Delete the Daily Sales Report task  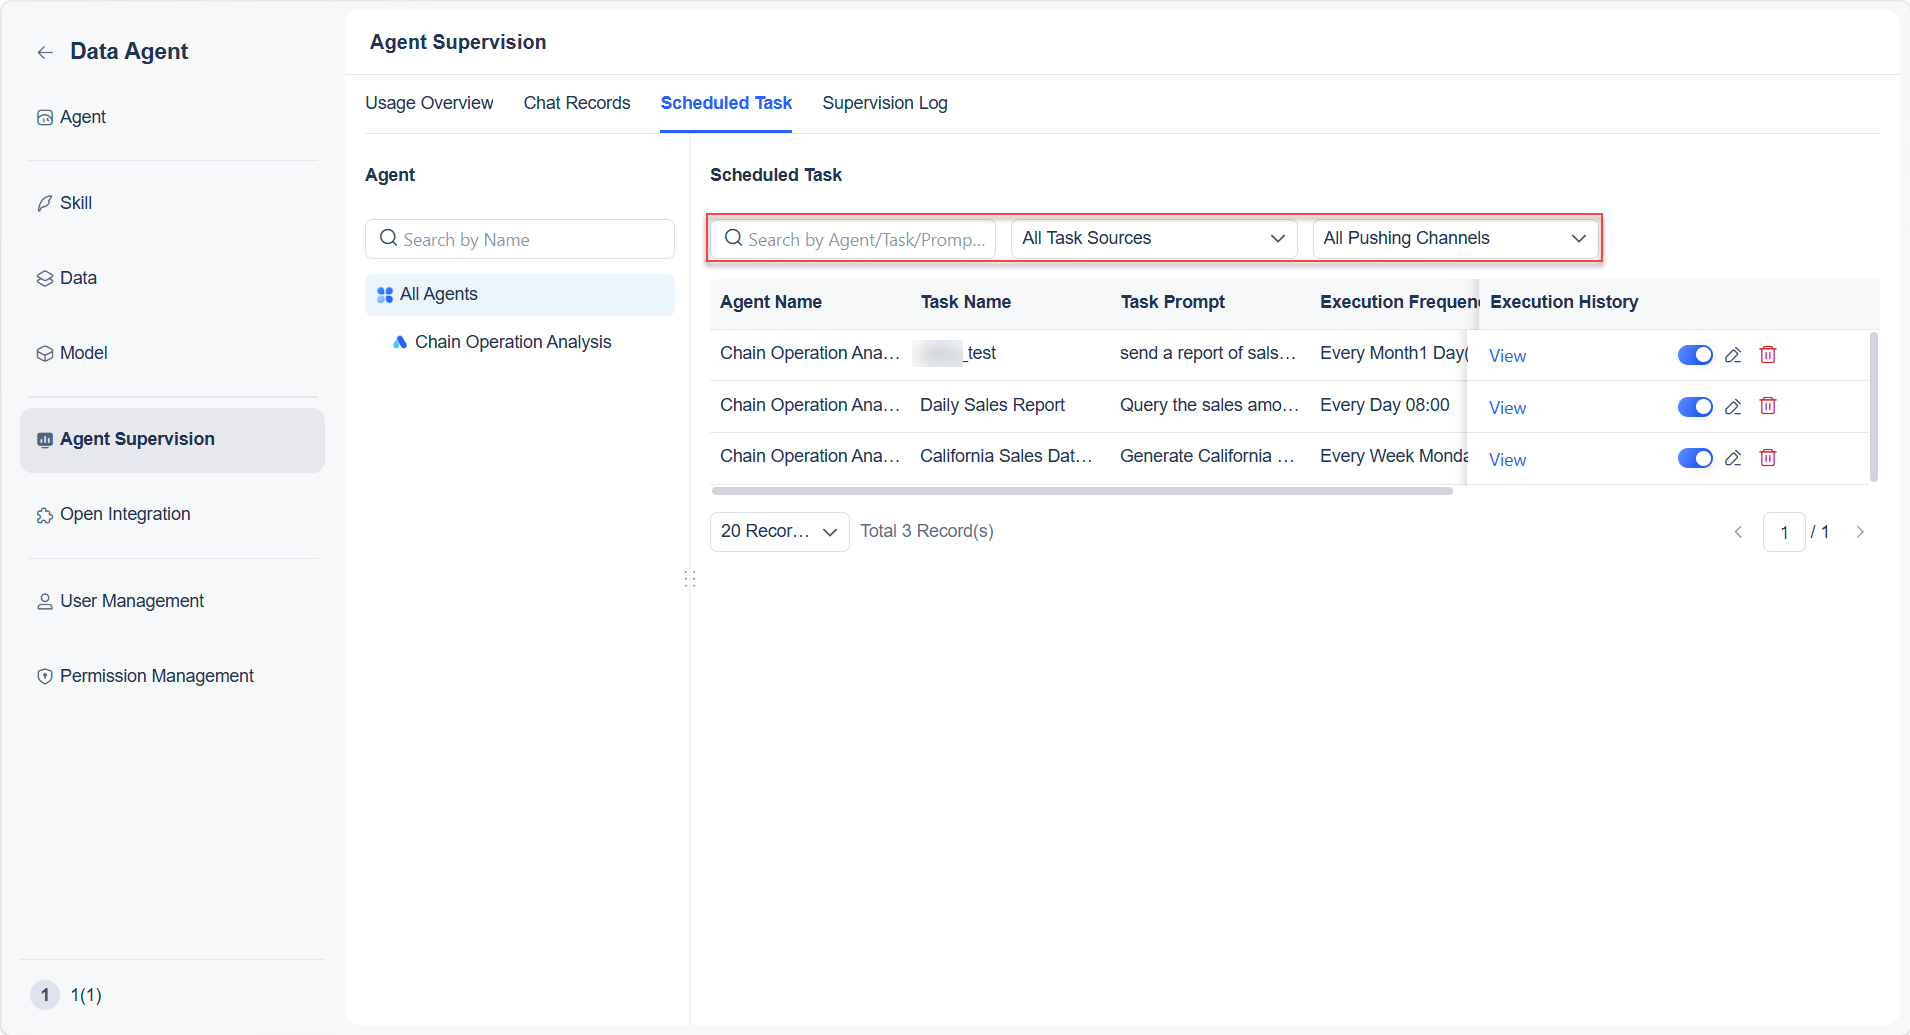click(x=1768, y=406)
